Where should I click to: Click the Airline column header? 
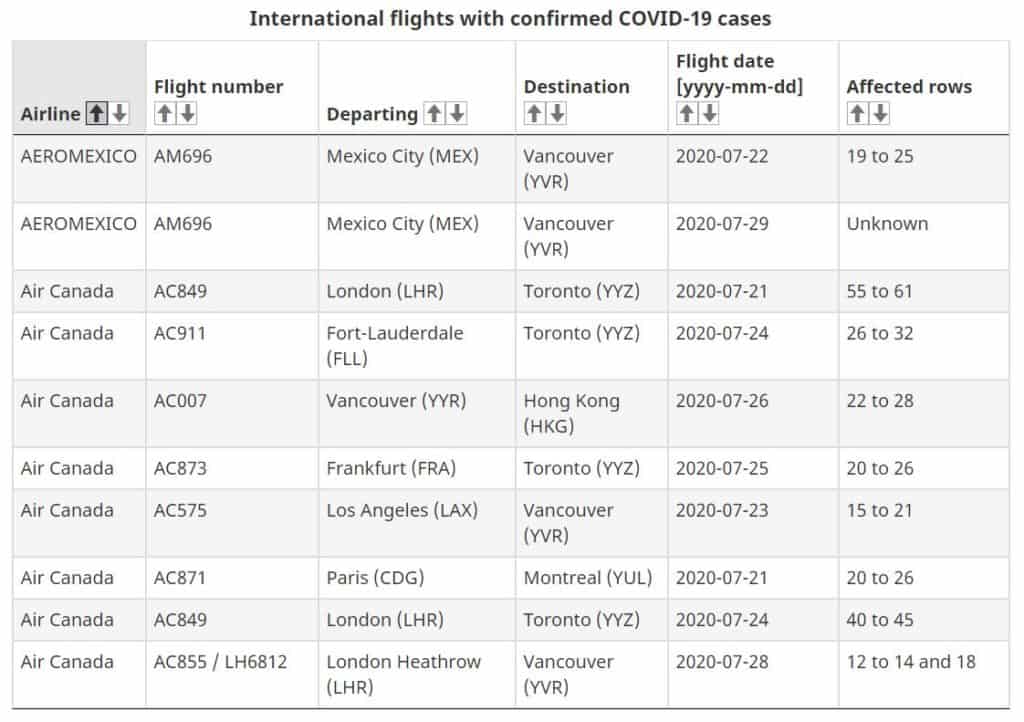[50, 113]
